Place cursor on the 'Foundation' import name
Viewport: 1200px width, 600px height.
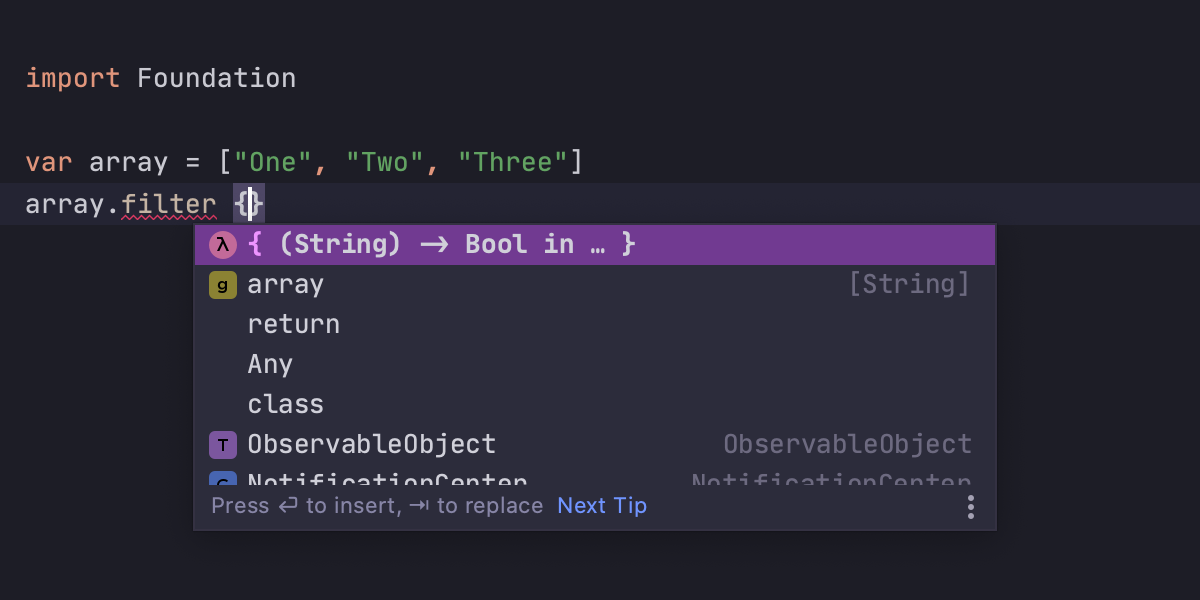pyautogui.click(x=216, y=78)
